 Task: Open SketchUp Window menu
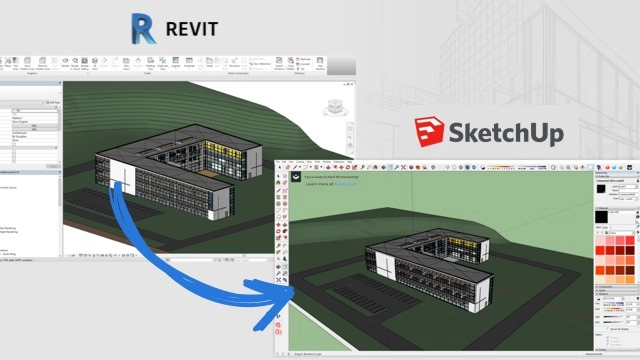(x=327, y=162)
